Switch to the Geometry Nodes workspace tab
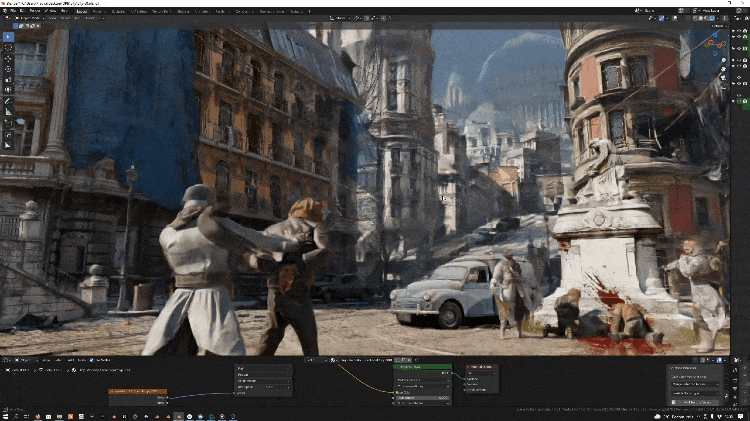The image size is (750, 421). [x=272, y=11]
